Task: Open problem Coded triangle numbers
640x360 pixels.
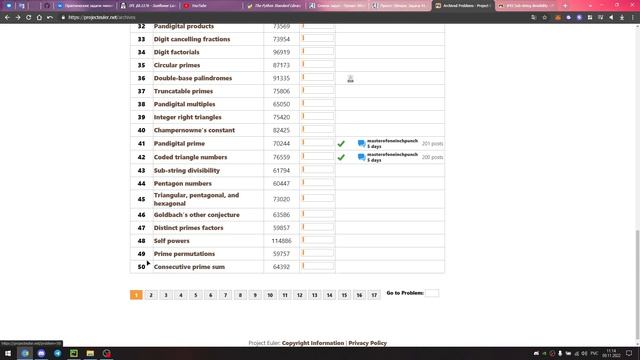Action: point(190,157)
